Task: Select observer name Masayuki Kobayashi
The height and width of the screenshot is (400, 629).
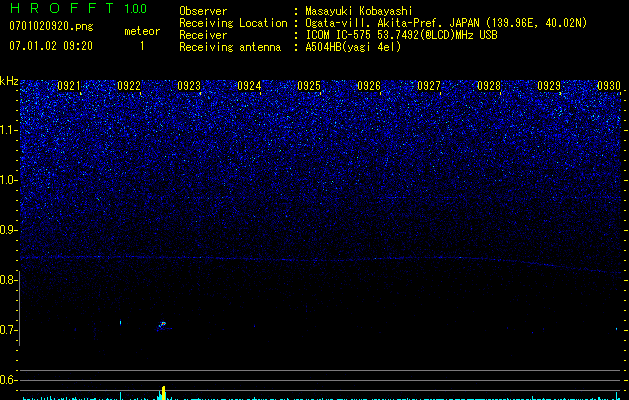Action: (359, 11)
